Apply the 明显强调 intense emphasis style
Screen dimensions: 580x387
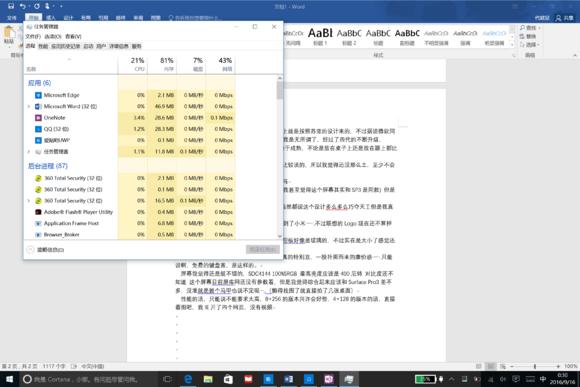pyautogui.click(x=494, y=36)
